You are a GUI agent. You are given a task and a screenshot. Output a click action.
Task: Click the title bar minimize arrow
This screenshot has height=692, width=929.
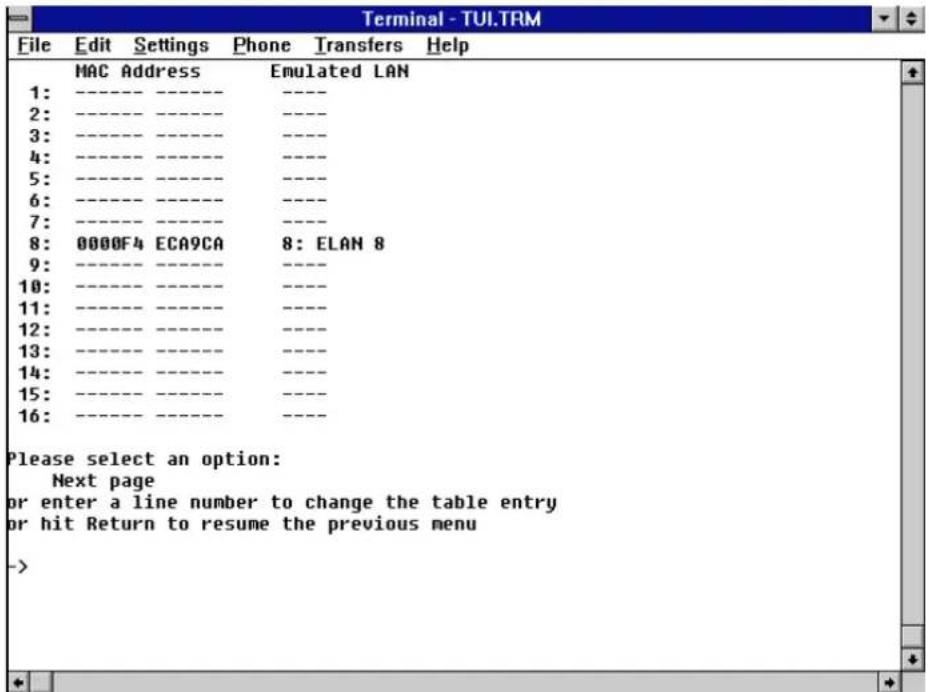pyautogui.click(x=884, y=18)
